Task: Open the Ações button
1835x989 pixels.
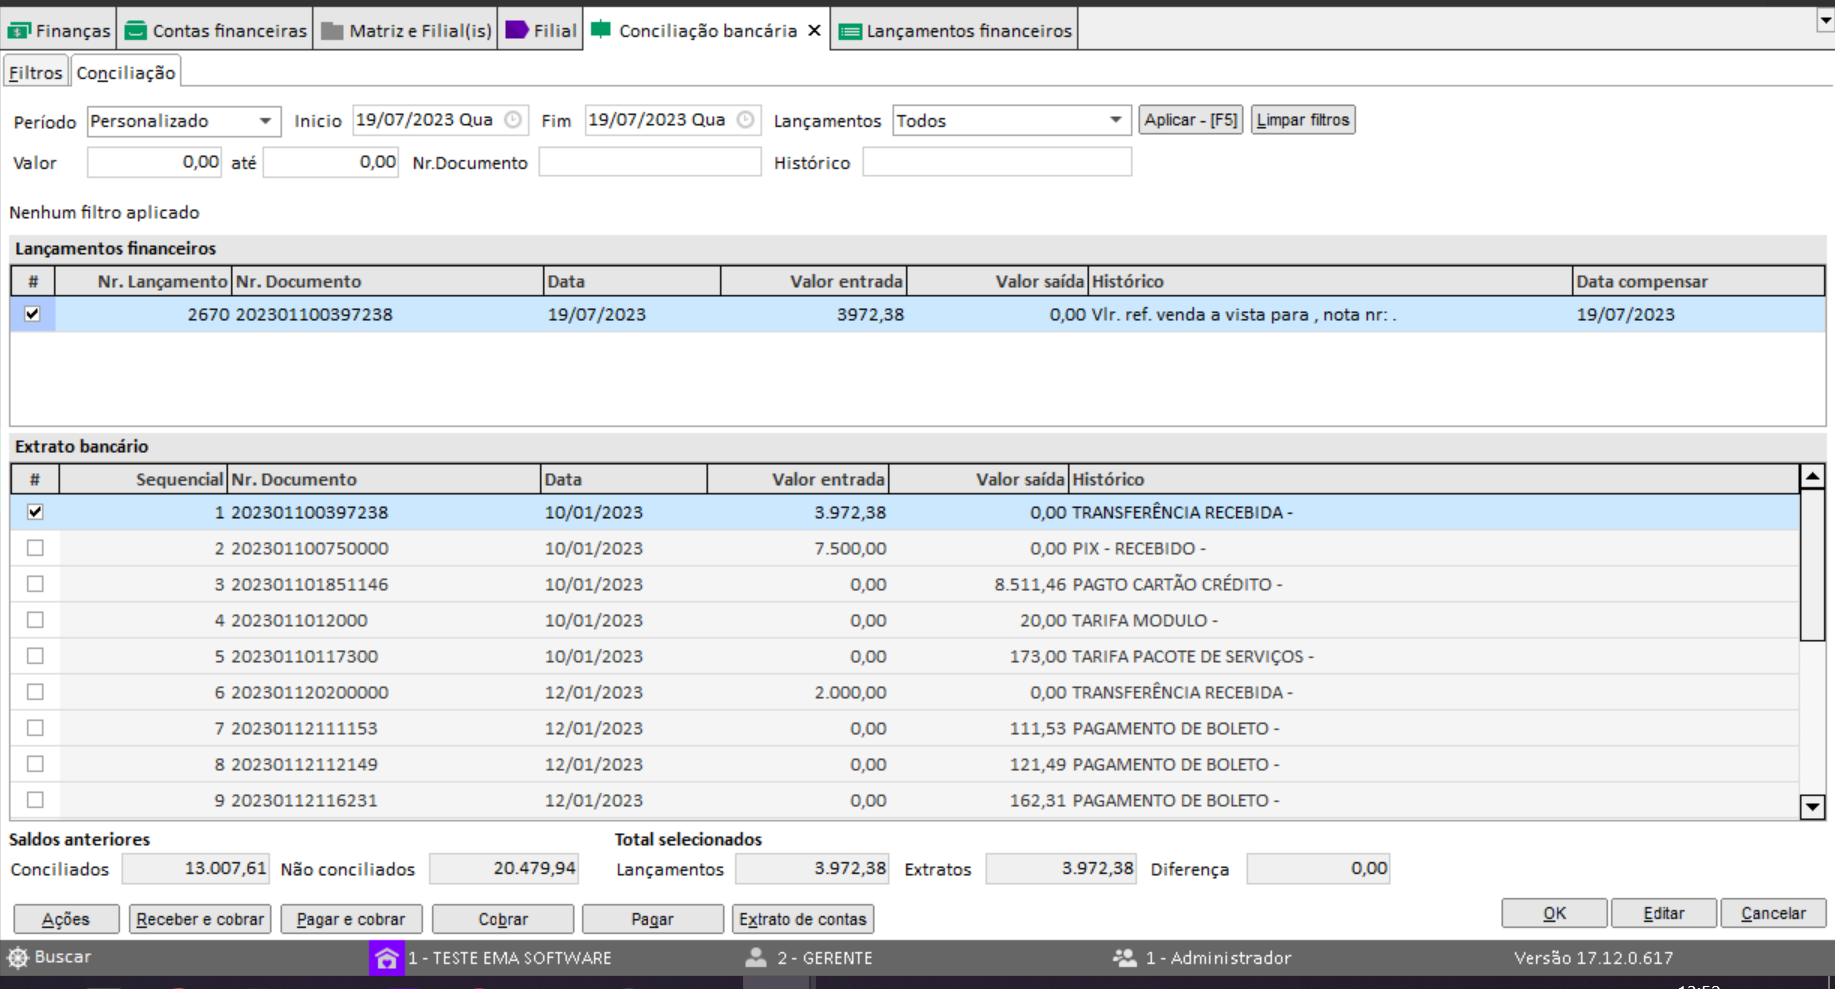Action: click(66, 919)
